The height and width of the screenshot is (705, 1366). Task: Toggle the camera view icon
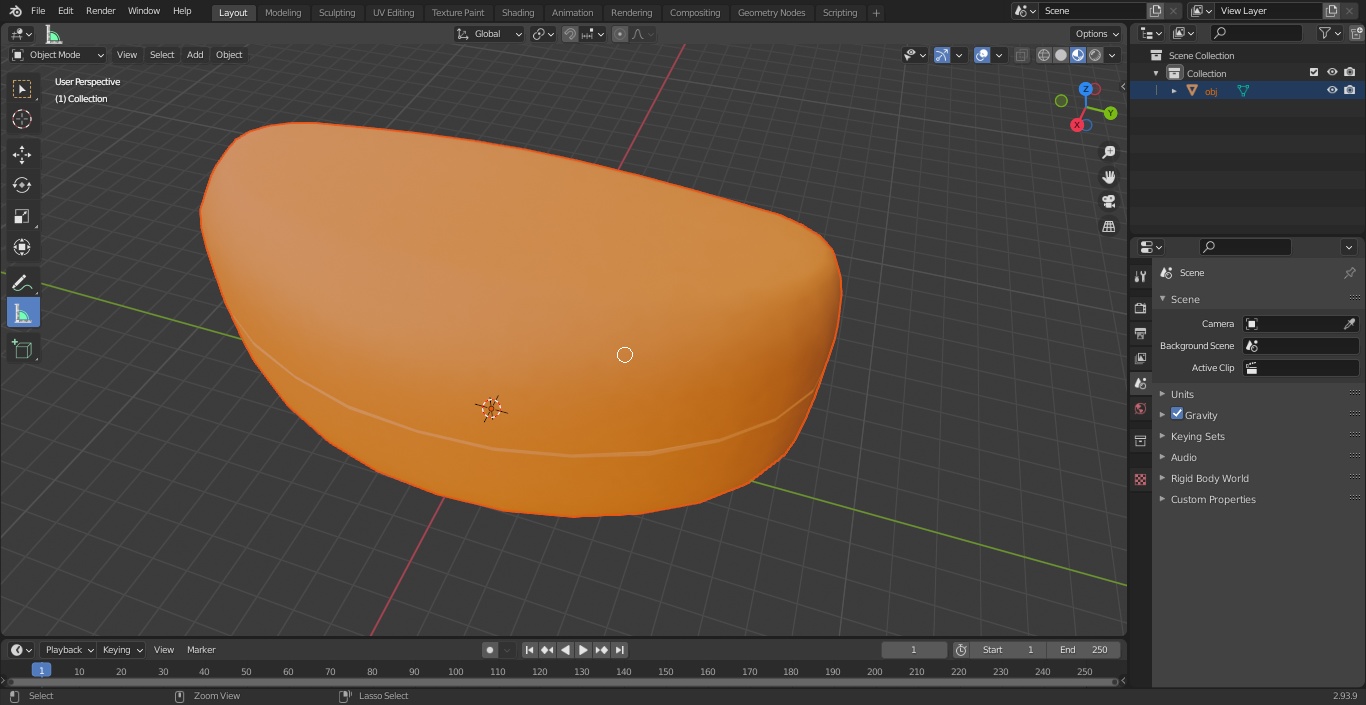pyautogui.click(x=1109, y=201)
